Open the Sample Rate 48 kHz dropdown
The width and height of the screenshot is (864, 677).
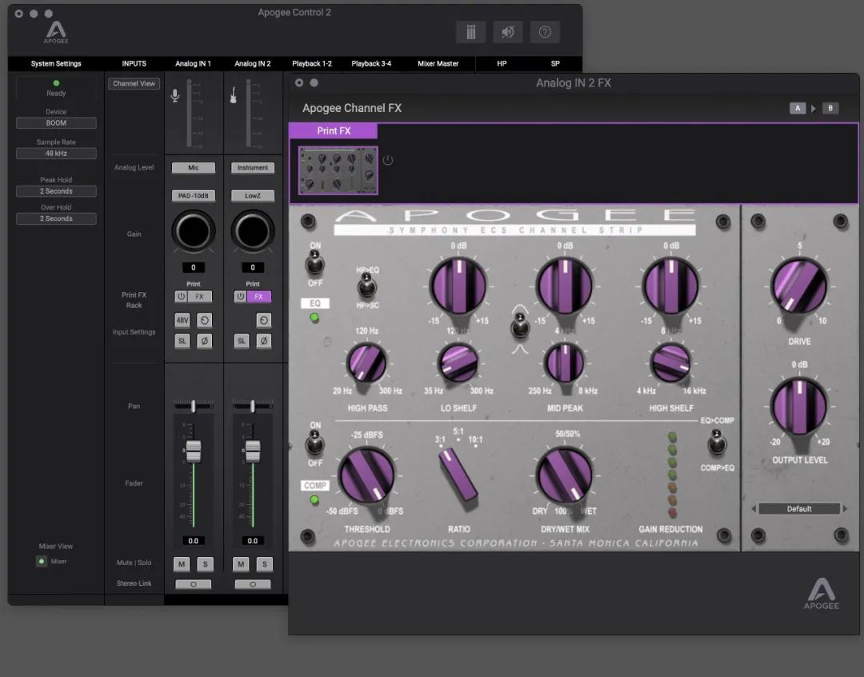pyautogui.click(x=56, y=154)
